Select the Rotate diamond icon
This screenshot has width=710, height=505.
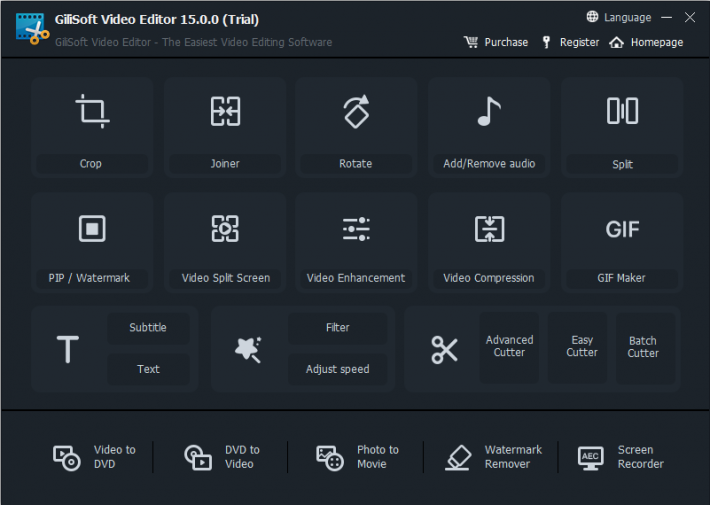(x=356, y=111)
